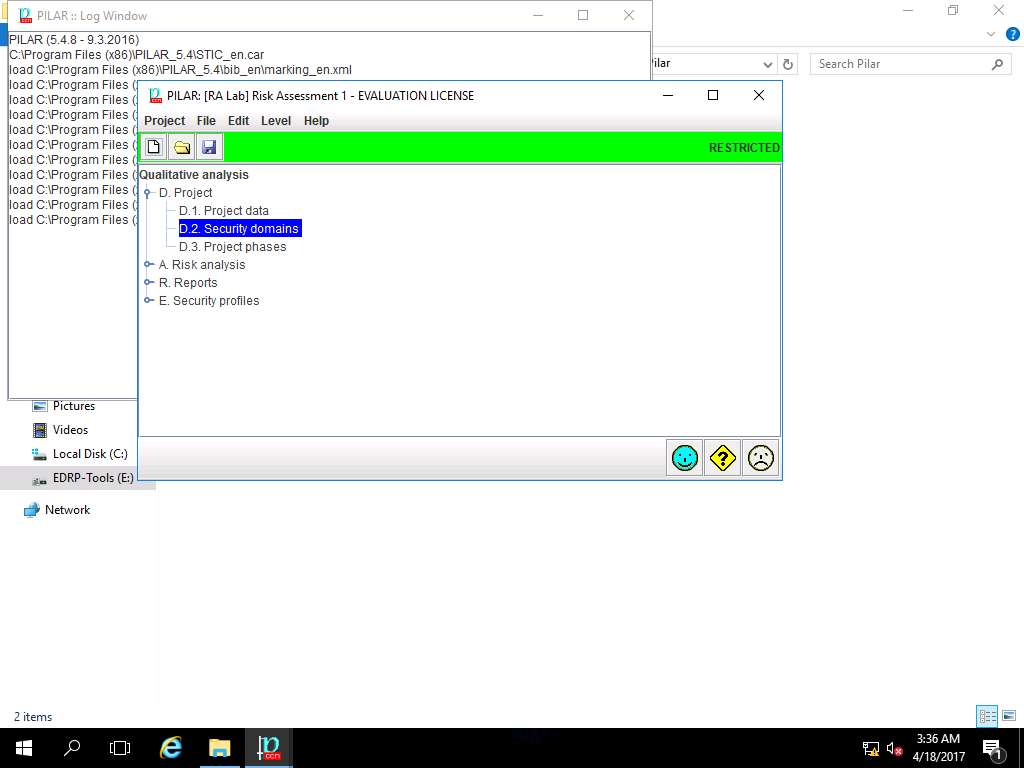Click the Explorer refresh button
Screen dimensions: 1024x768
click(788, 64)
